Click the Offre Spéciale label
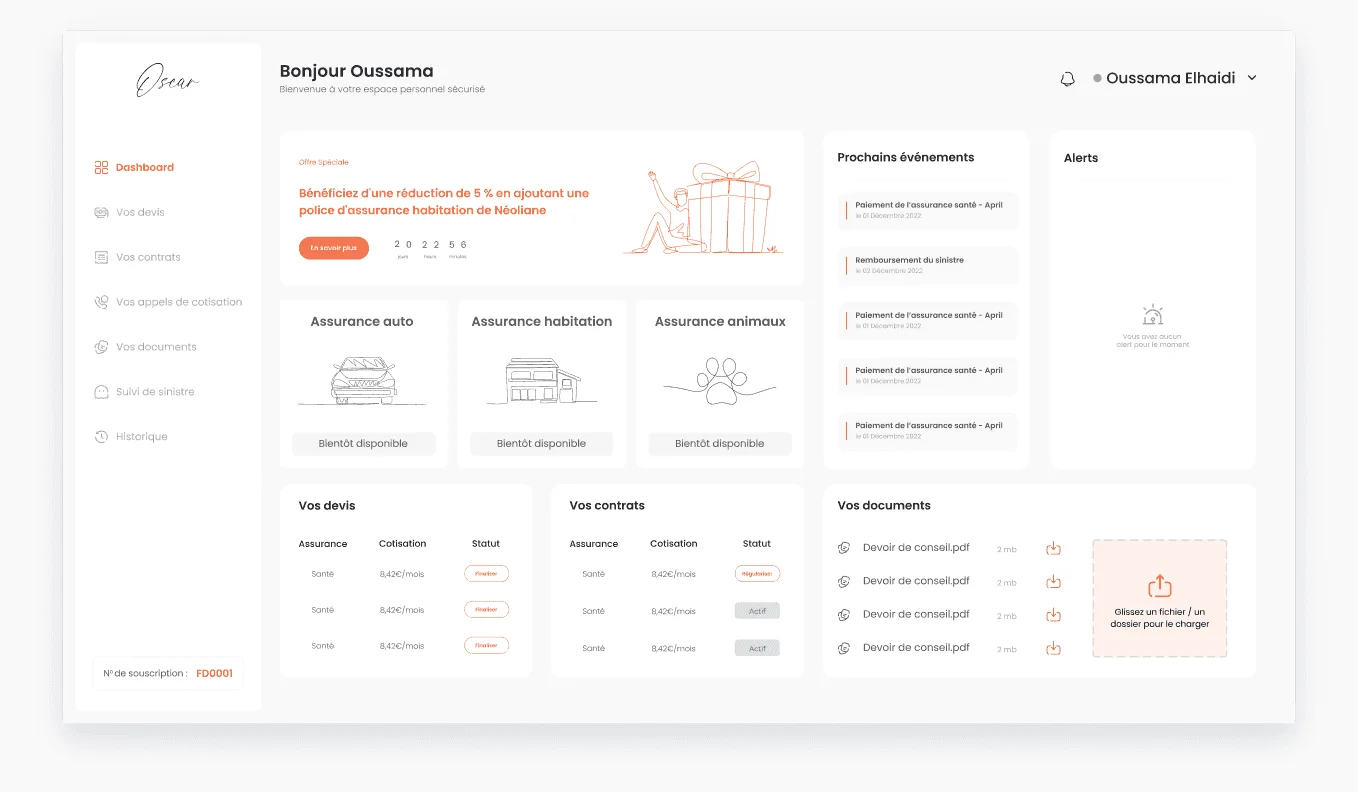The image size is (1358, 792). [324, 162]
